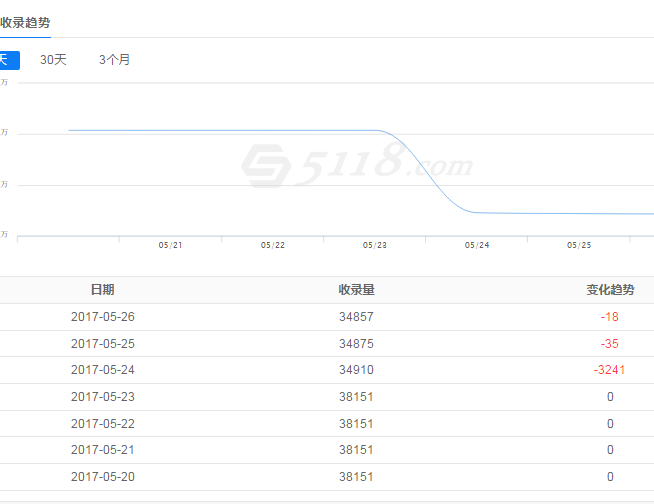Click the active 天 range button
This screenshot has height=504, width=654.
8,60
